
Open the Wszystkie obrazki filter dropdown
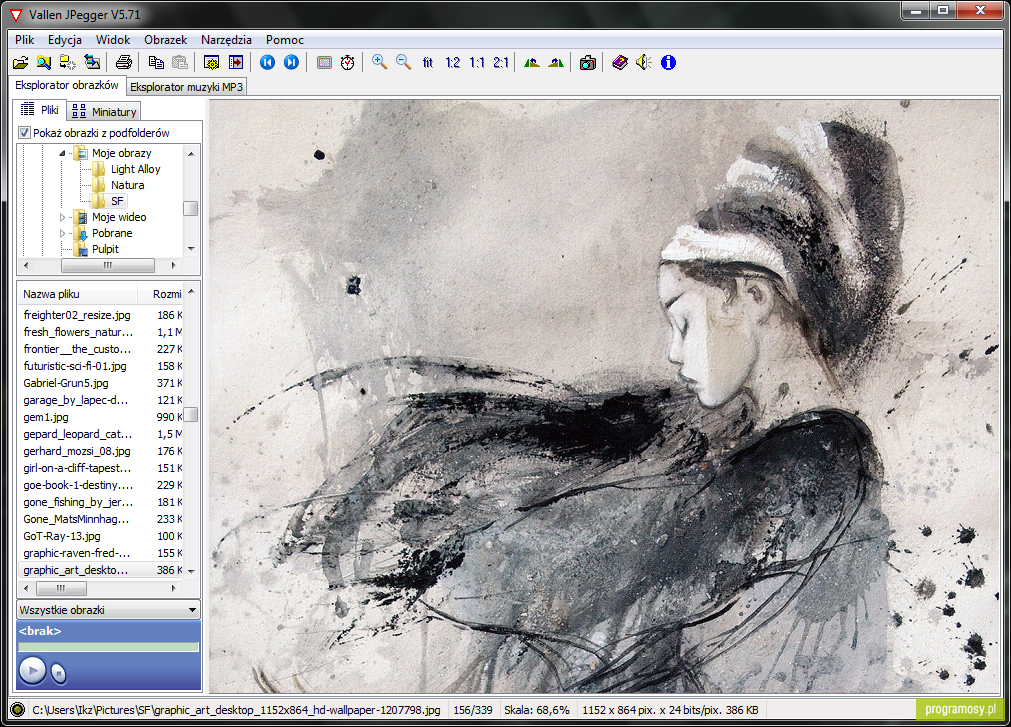pos(192,610)
